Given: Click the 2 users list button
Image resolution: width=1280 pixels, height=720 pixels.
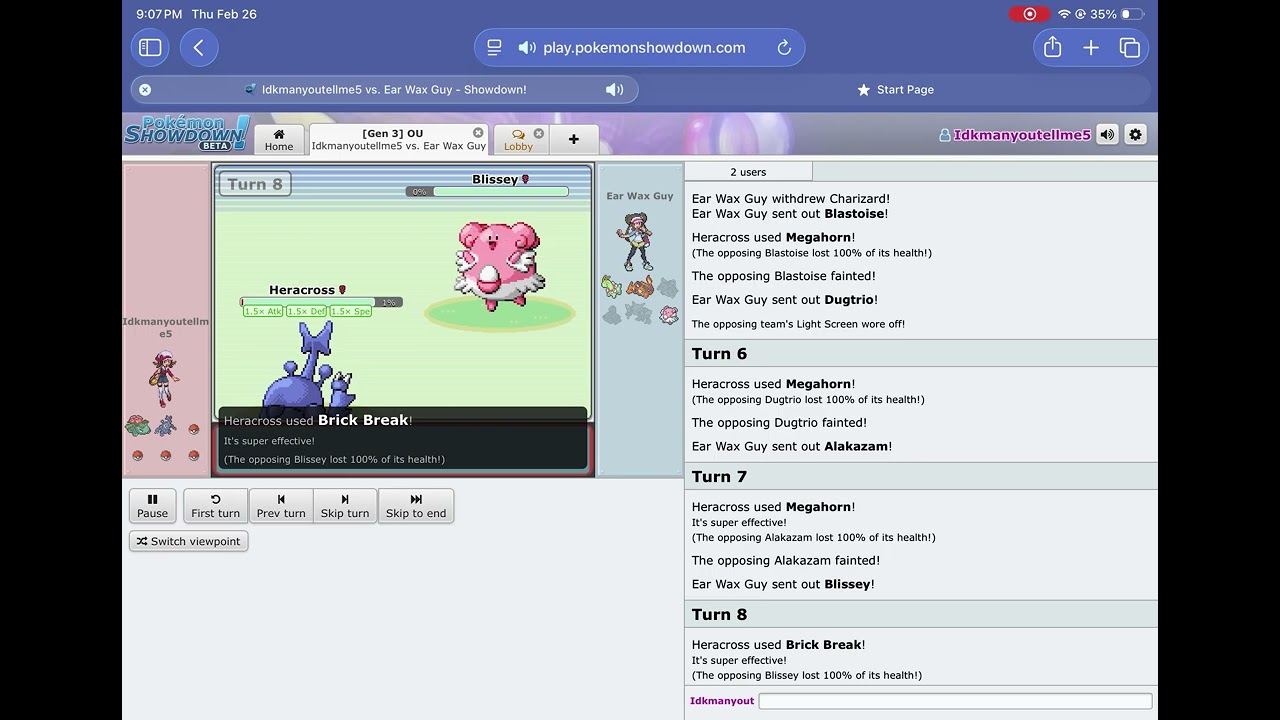Looking at the screenshot, I should (748, 172).
